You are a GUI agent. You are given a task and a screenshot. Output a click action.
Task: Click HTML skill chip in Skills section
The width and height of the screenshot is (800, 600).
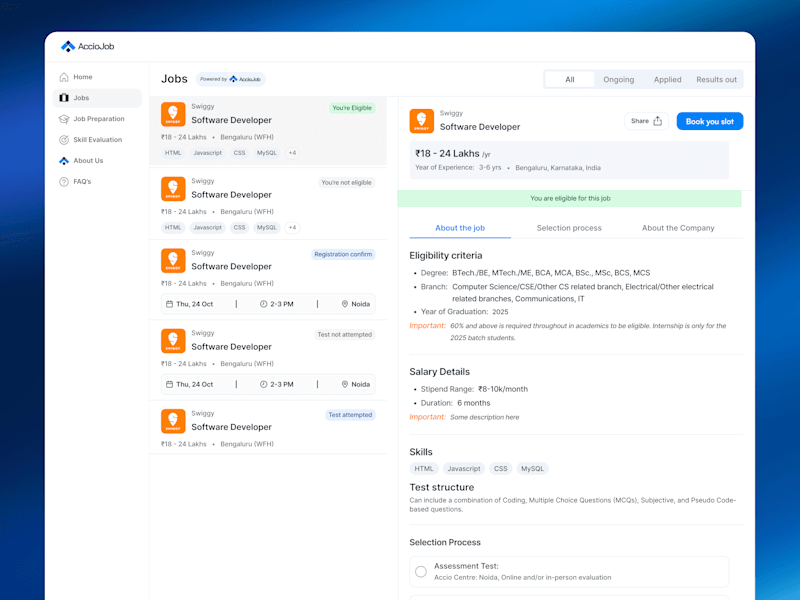(x=423, y=468)
